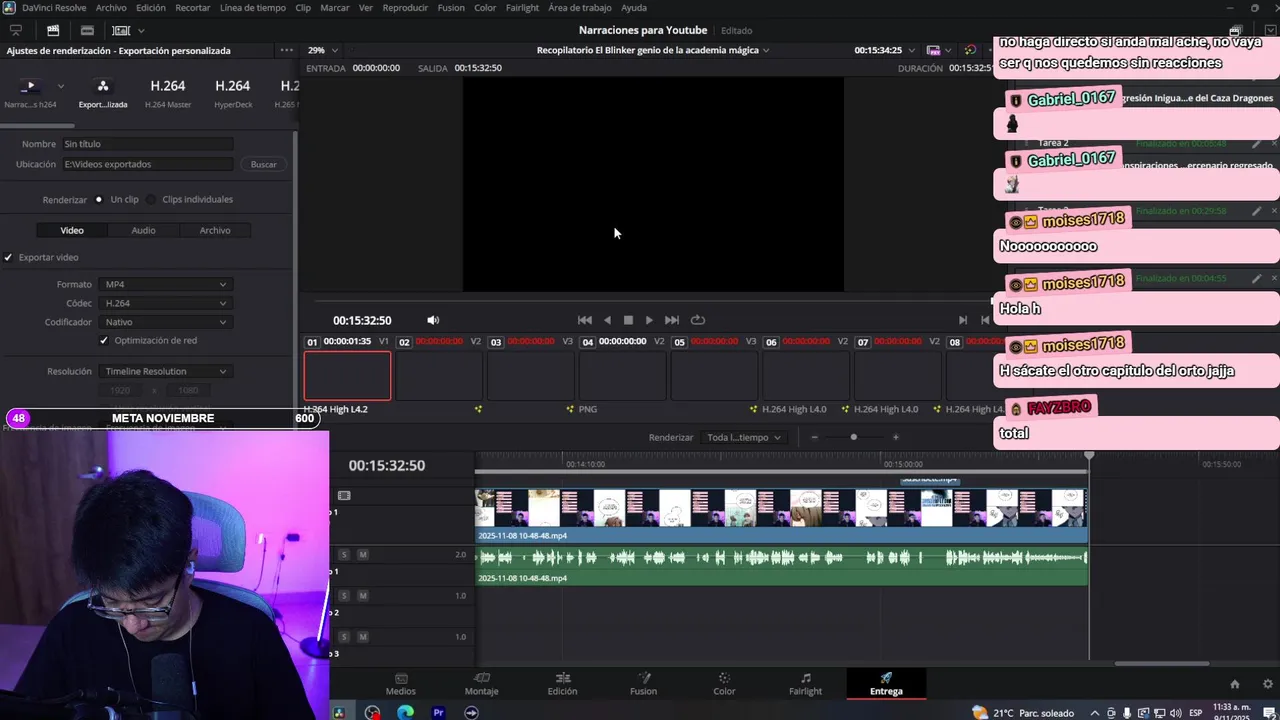Viewport: 1280px width, 720px height.
Task: Click the Ubicación path field
Action: pos(147,164)
